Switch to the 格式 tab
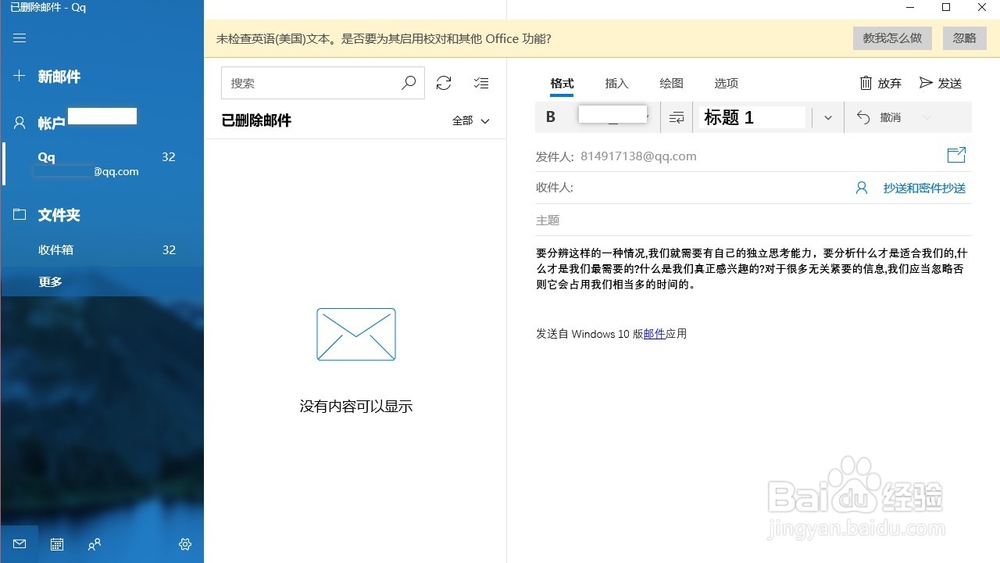The image size is (1000, 563). [562, 84]
